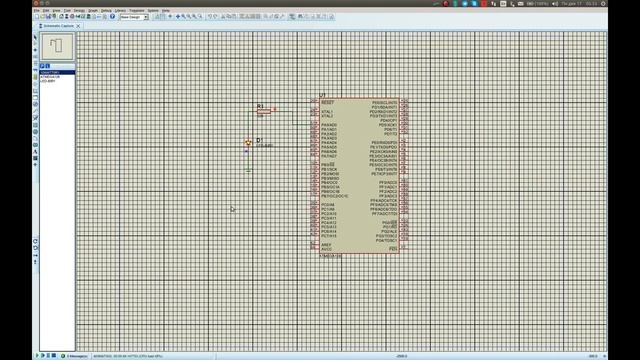
Task: Open the Messages log in status bar
Action: [x=74, y=356]
